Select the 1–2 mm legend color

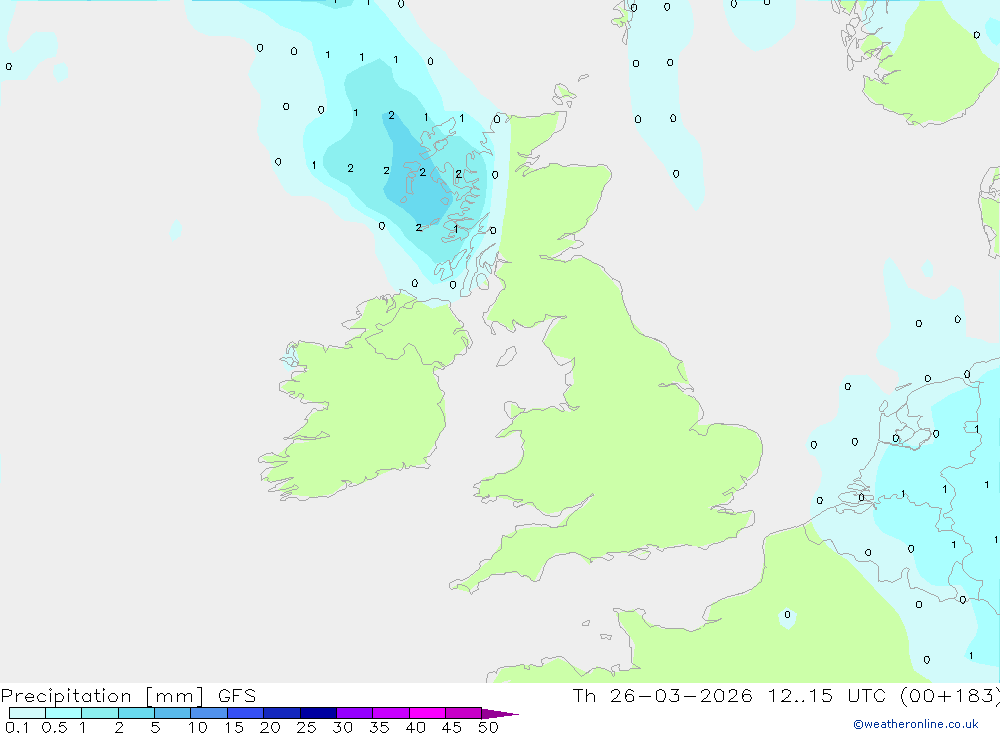point(100,713)
